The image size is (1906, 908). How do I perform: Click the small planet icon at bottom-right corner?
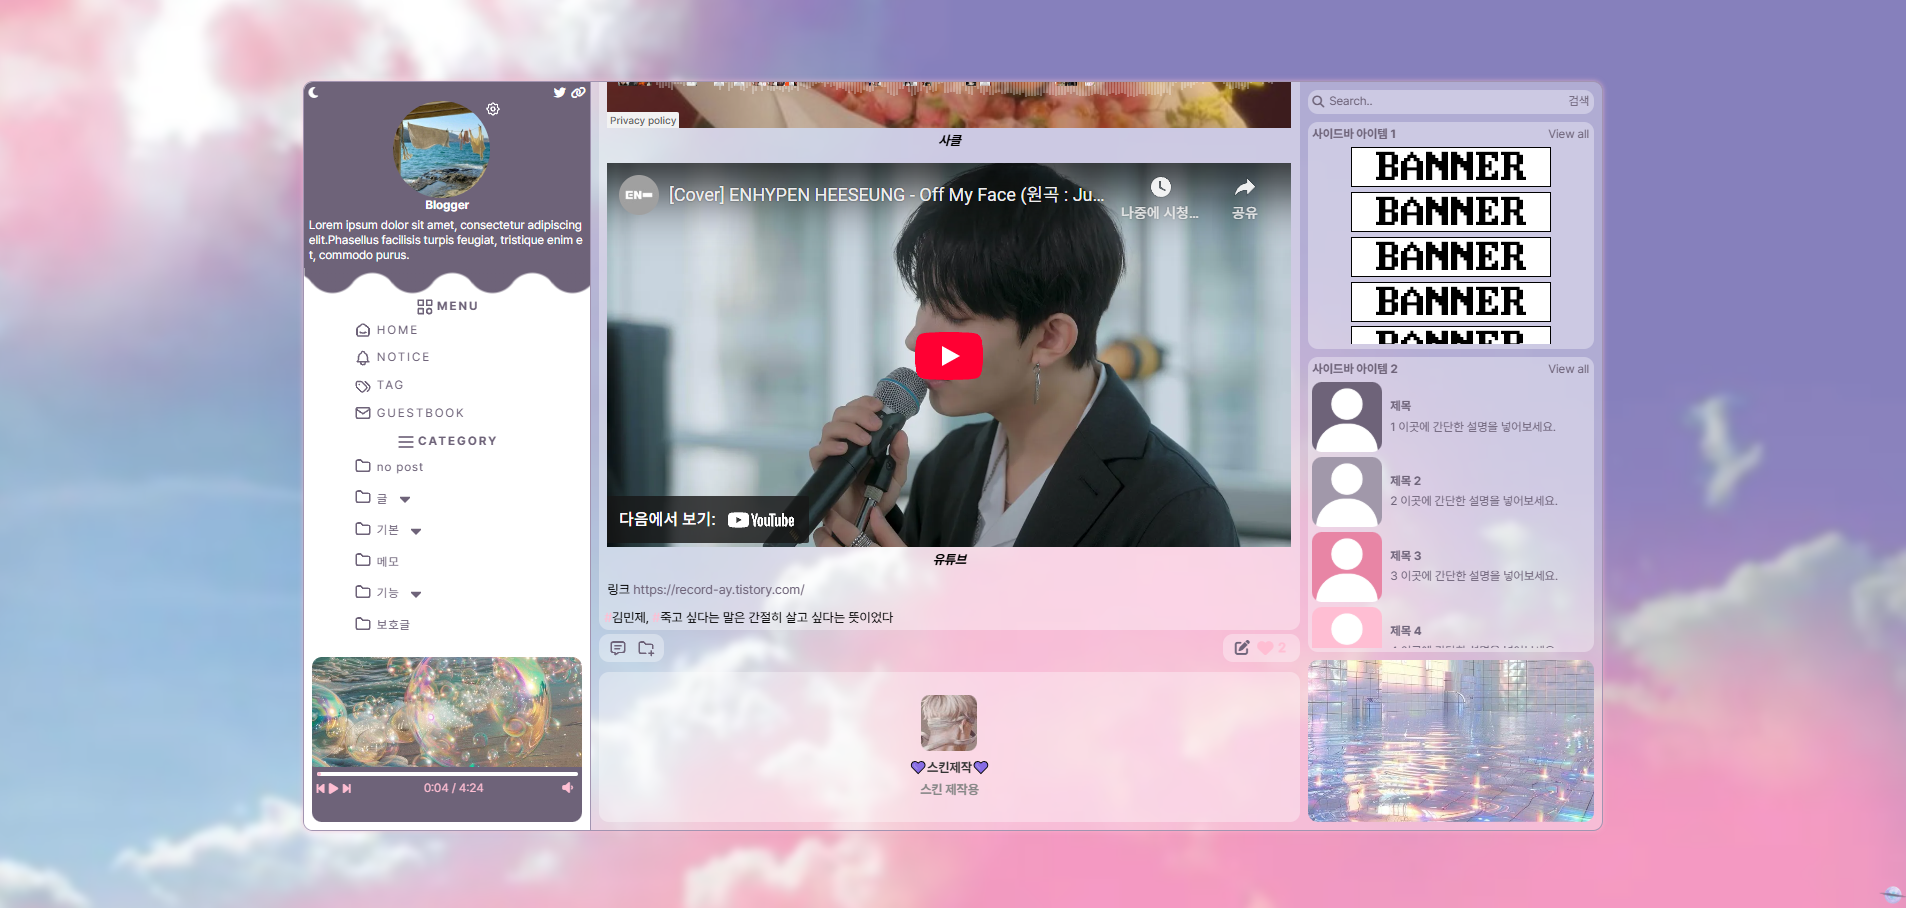pyautogui.click(x=1891, y=894)
